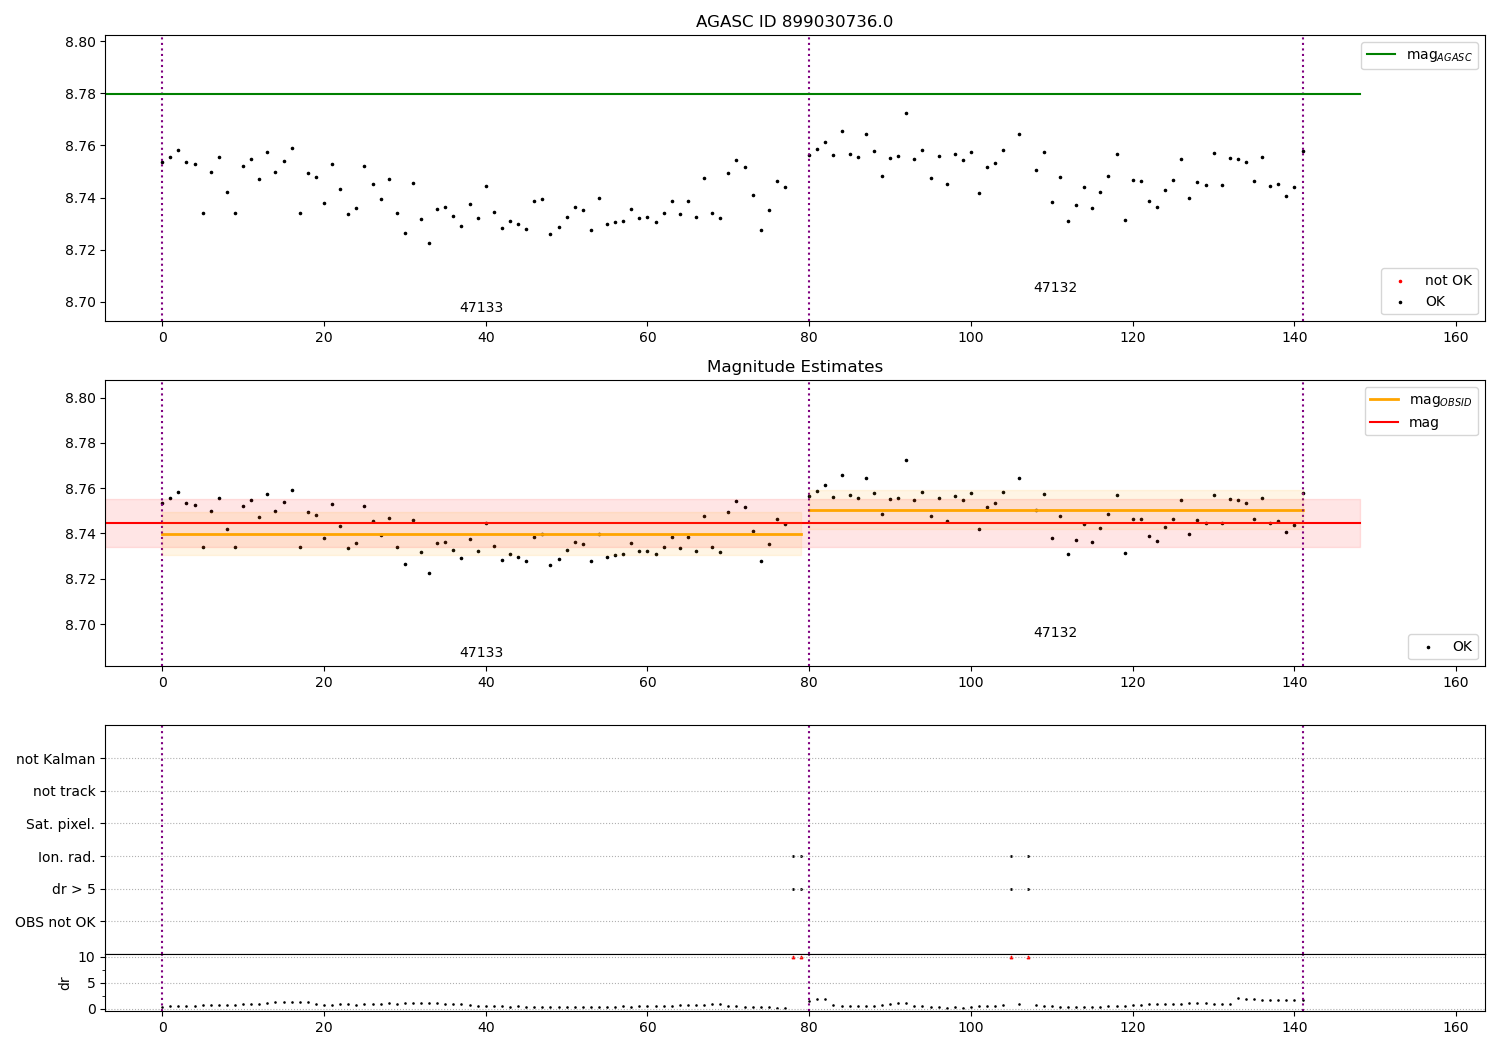
Task: Click the red 'mag' legend entry in the middle plot
Action: (x=1405, y=422)
